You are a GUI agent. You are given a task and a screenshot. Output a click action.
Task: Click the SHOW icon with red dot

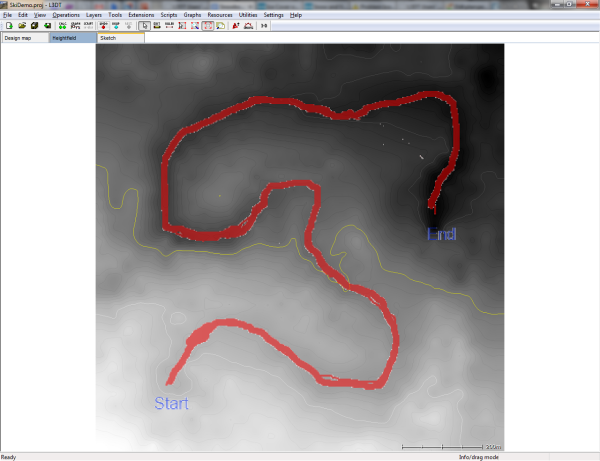(x=104, y=25)
